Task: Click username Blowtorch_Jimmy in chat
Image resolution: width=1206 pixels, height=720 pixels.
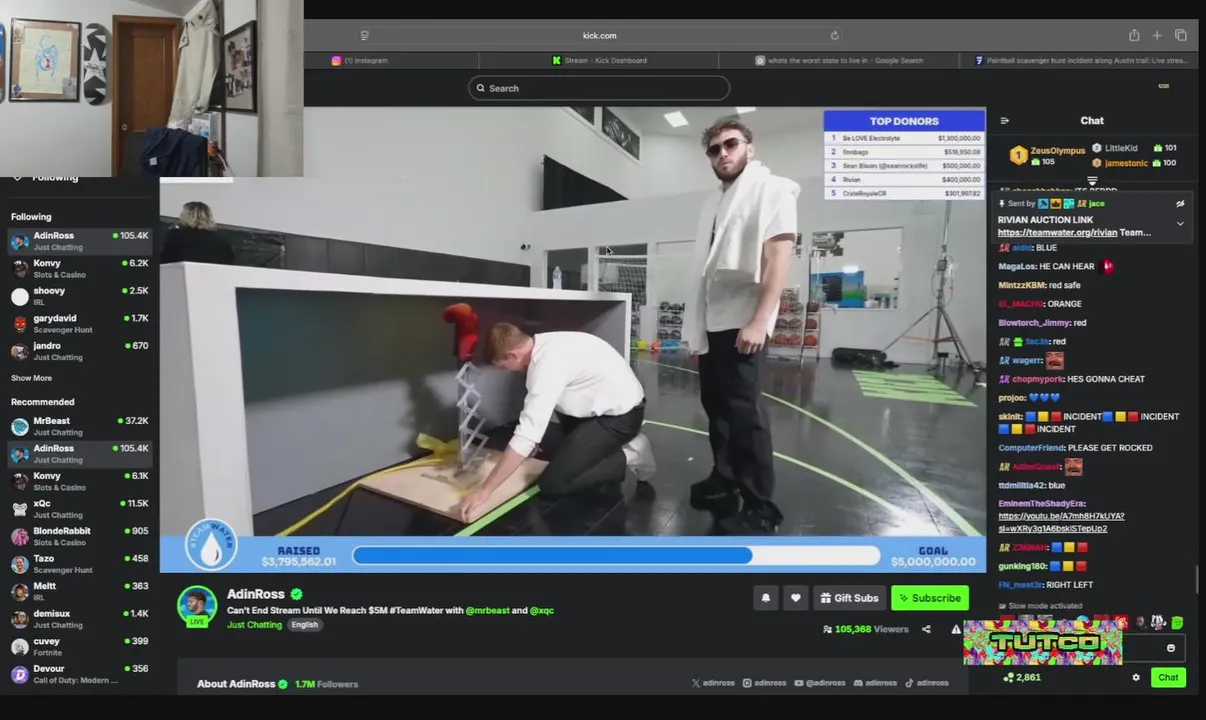Action: 1034,323
